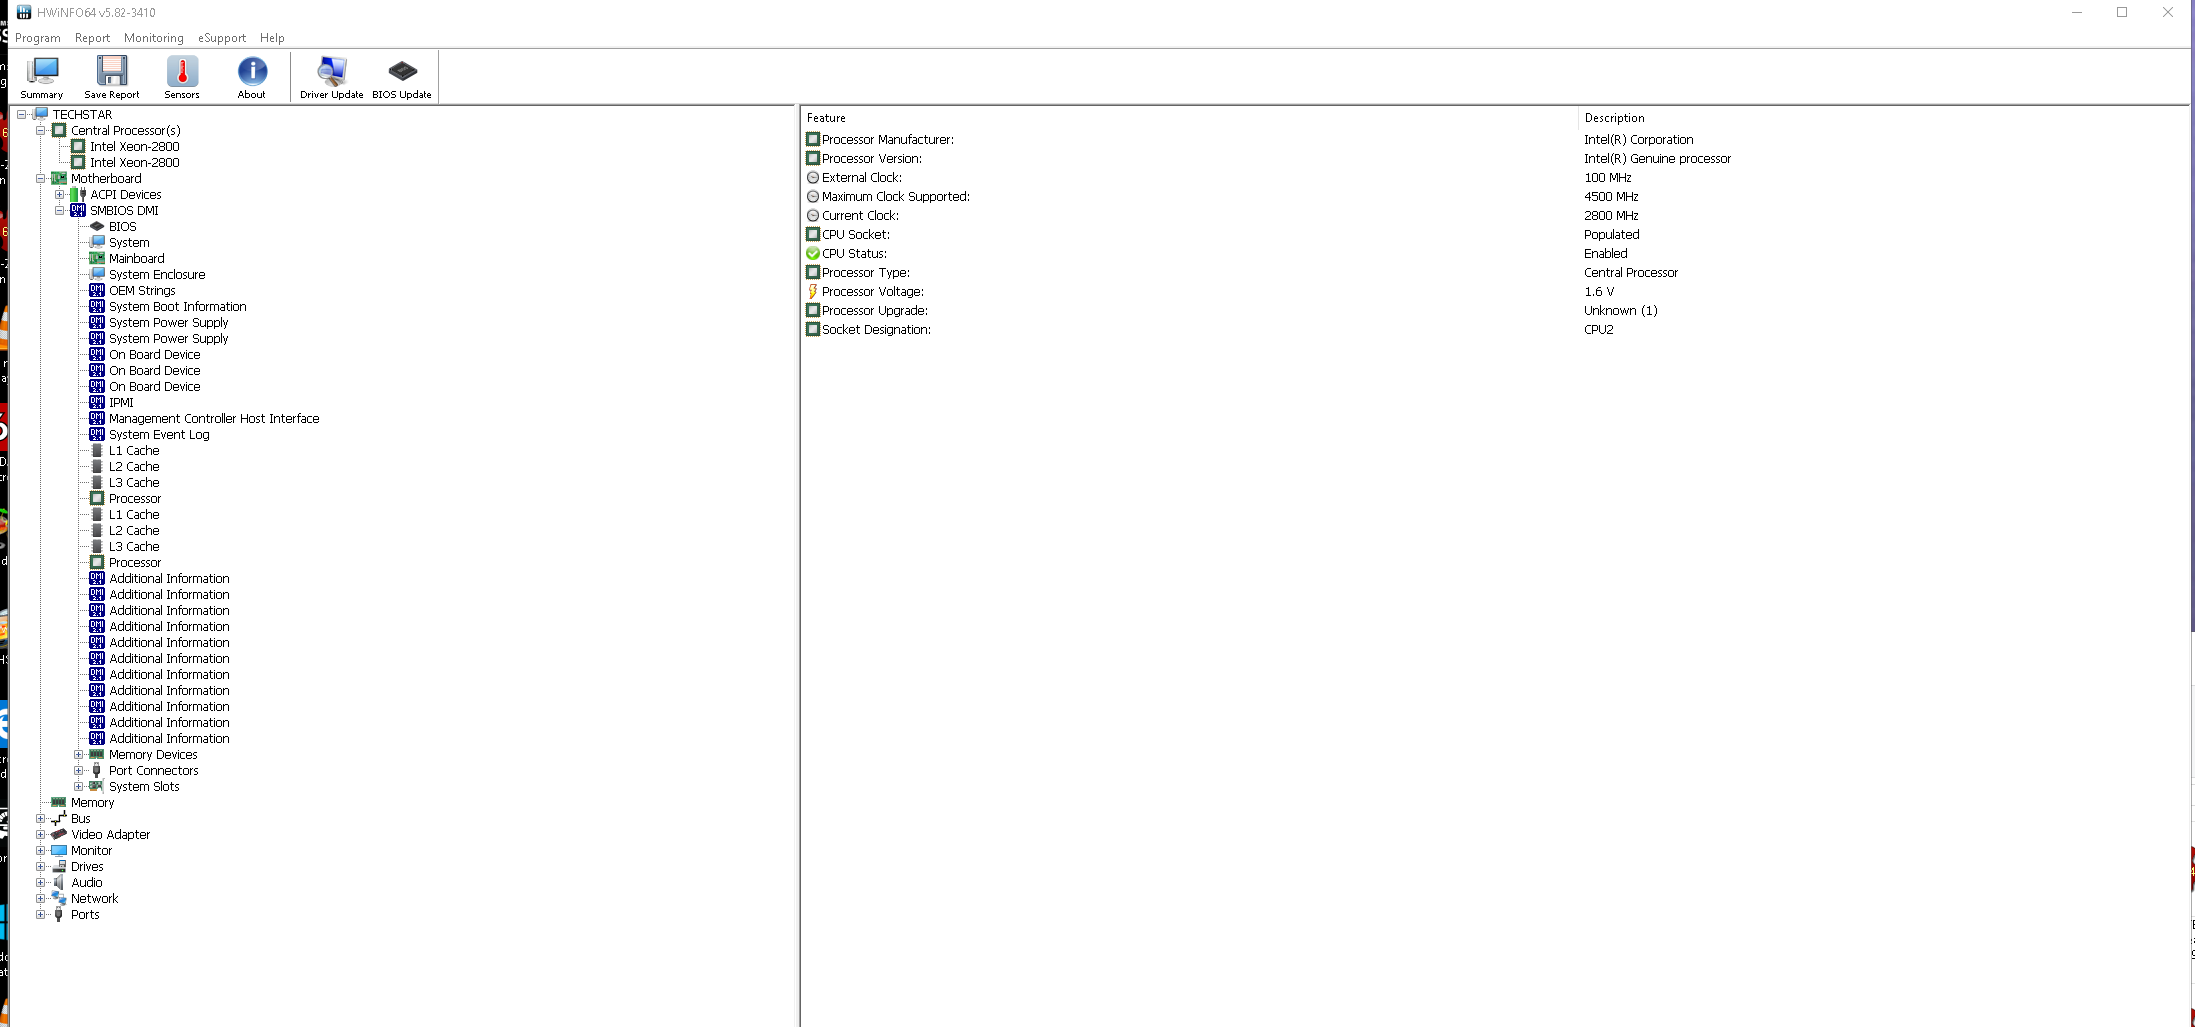Open the Help menu

(x=272, y=38)
